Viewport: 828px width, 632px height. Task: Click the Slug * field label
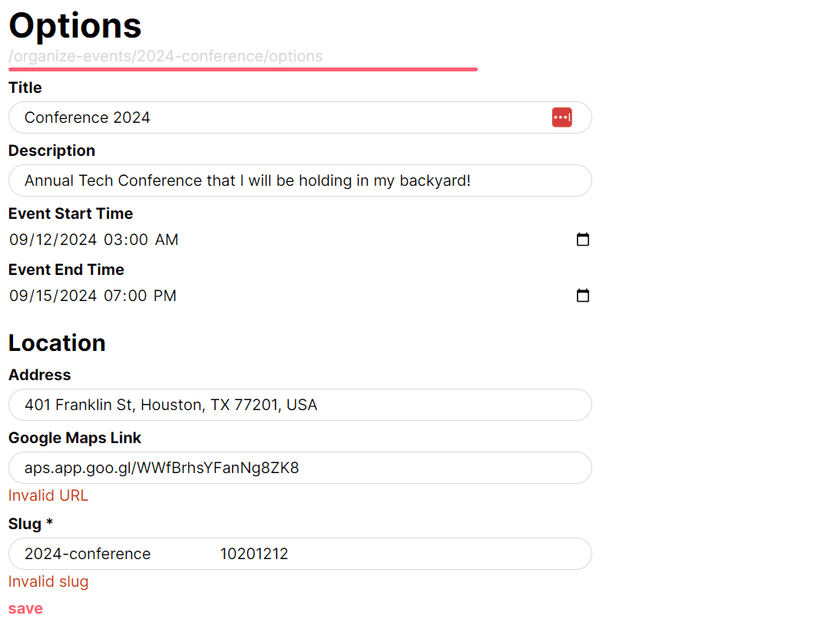(x=31, y=524)
